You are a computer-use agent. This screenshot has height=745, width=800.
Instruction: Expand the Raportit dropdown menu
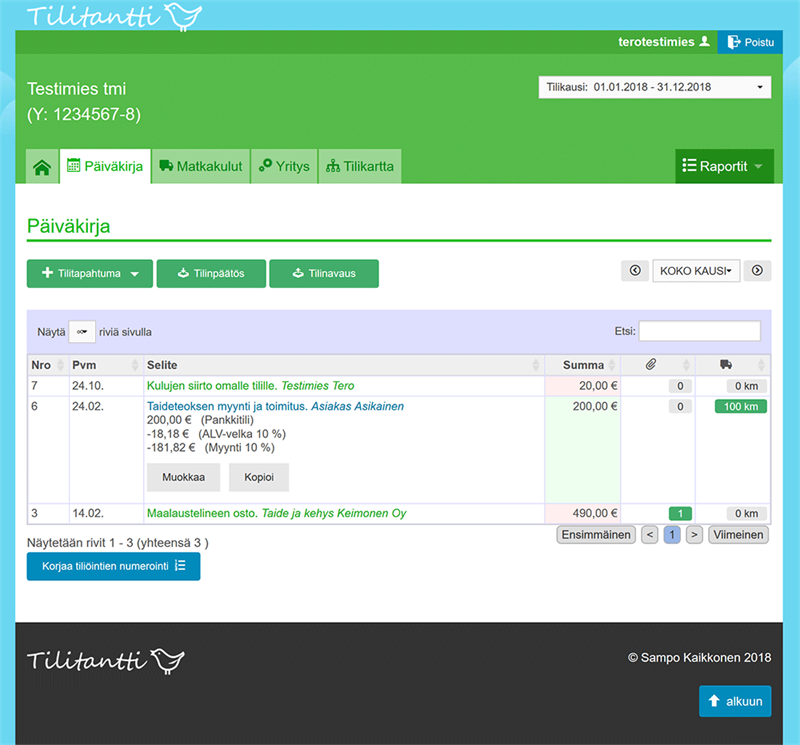[x=724, y=167]
